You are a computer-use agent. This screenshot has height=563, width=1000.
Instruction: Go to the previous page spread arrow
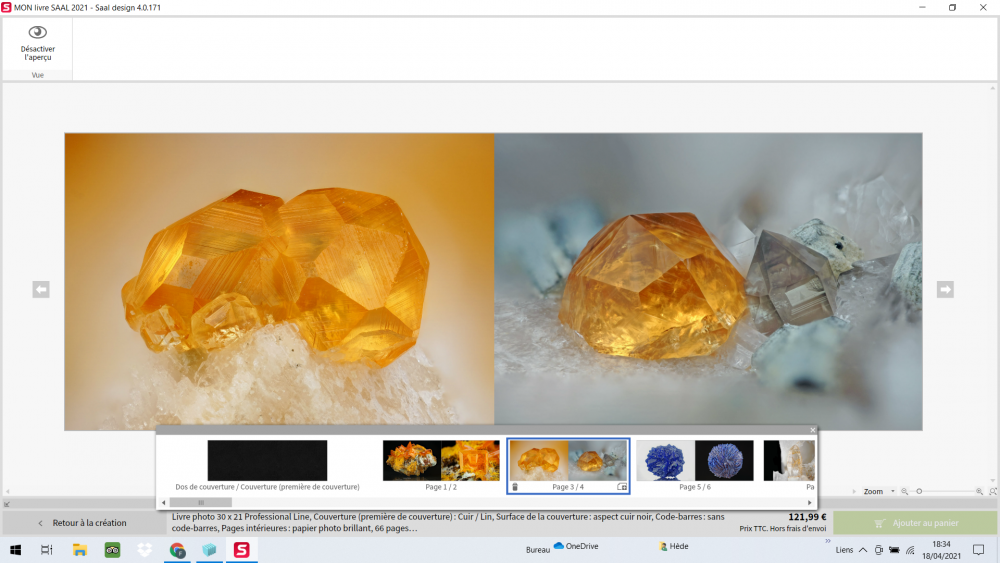pos(41,290)
